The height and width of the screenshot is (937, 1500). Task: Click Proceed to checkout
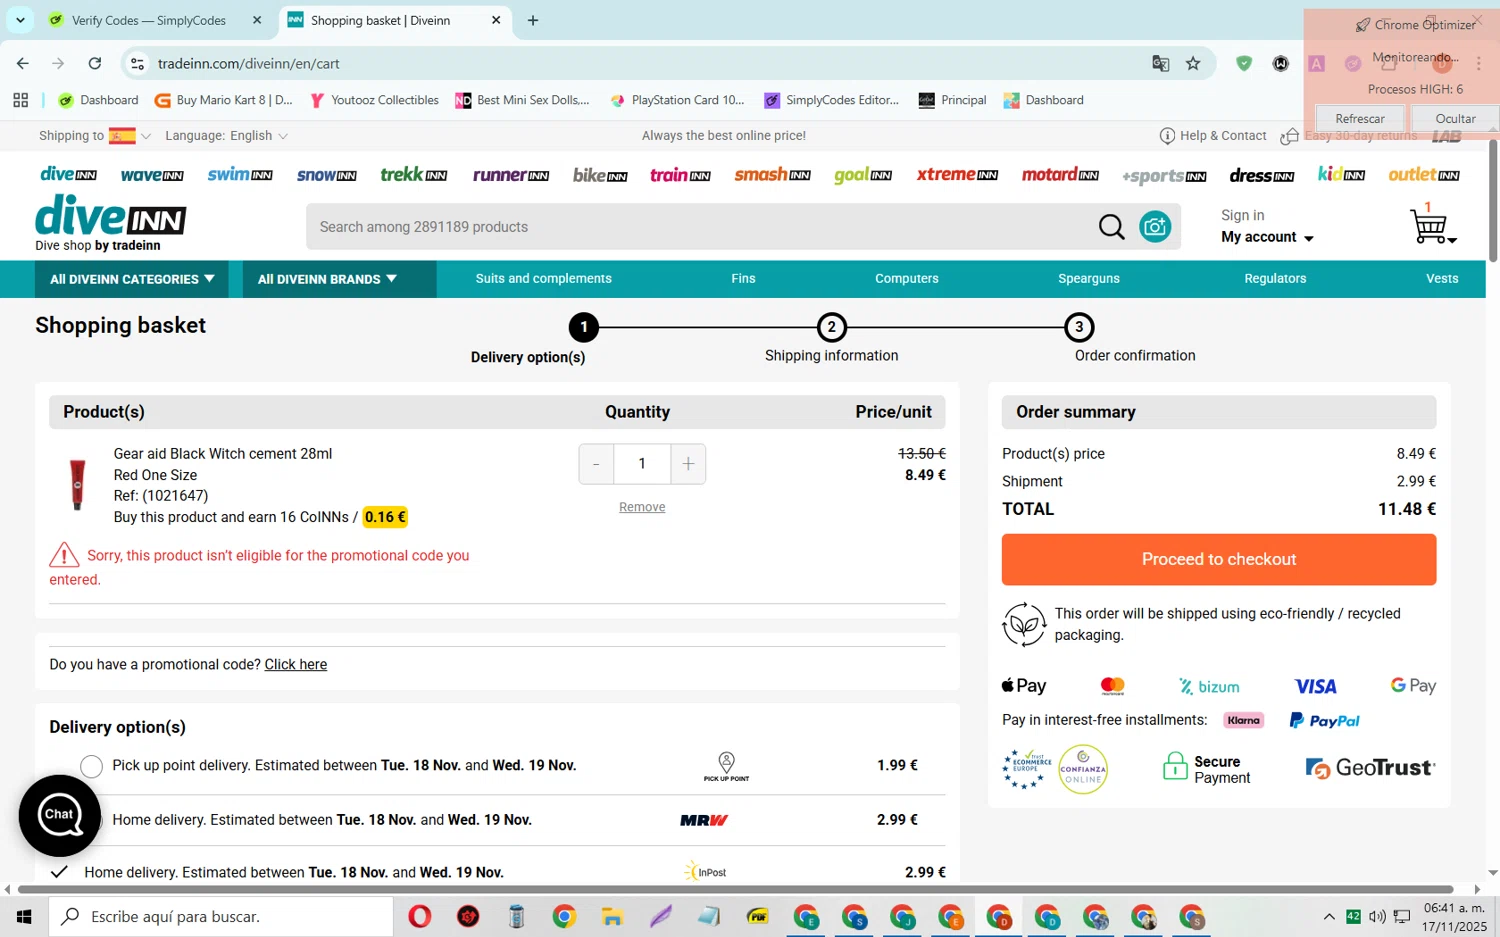tap(1218, 559)
